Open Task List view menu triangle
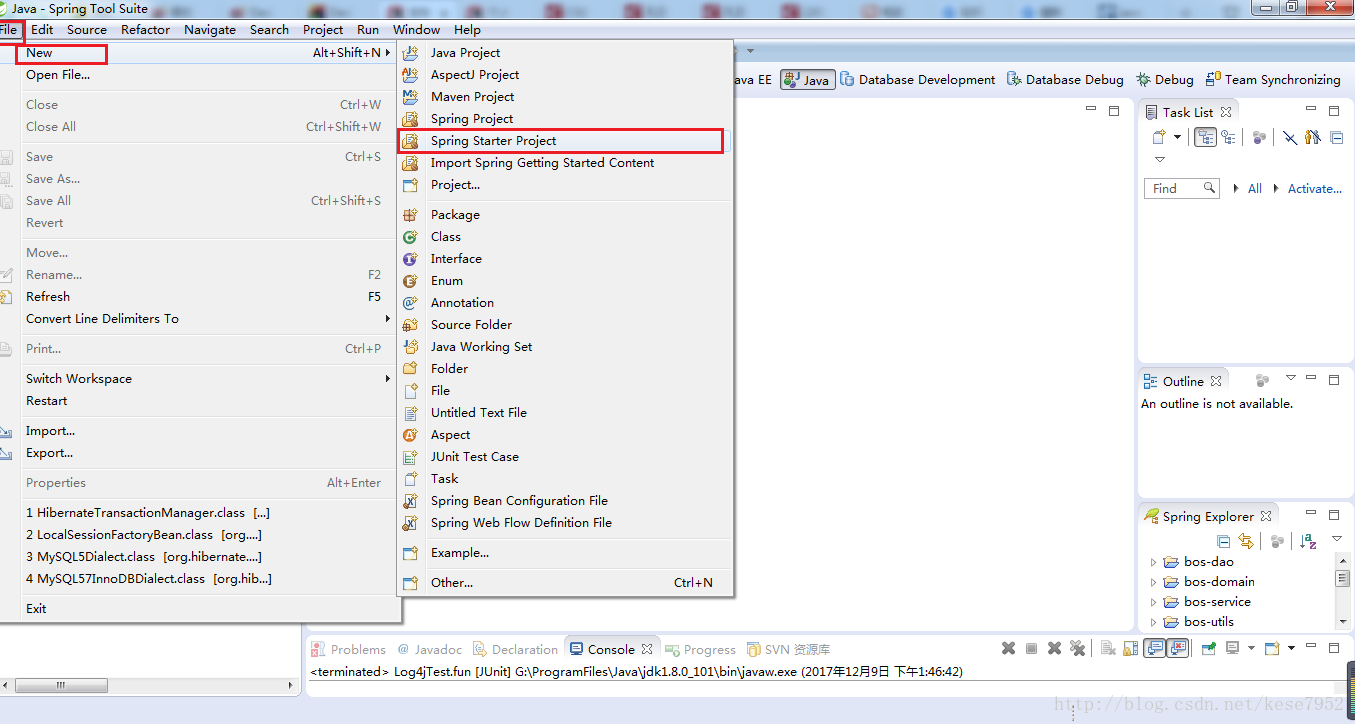The width and height of the screenshot is (1355, 724). coord(1160,160)
